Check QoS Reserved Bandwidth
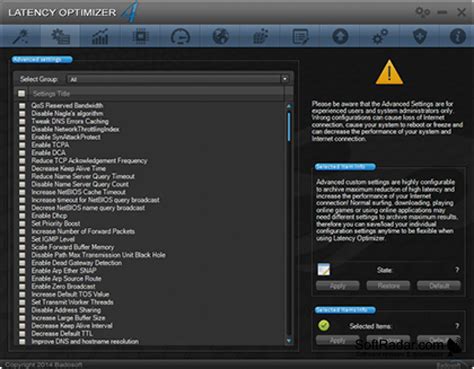This screenshot has width=474, height=369. (x=22, y=106)
